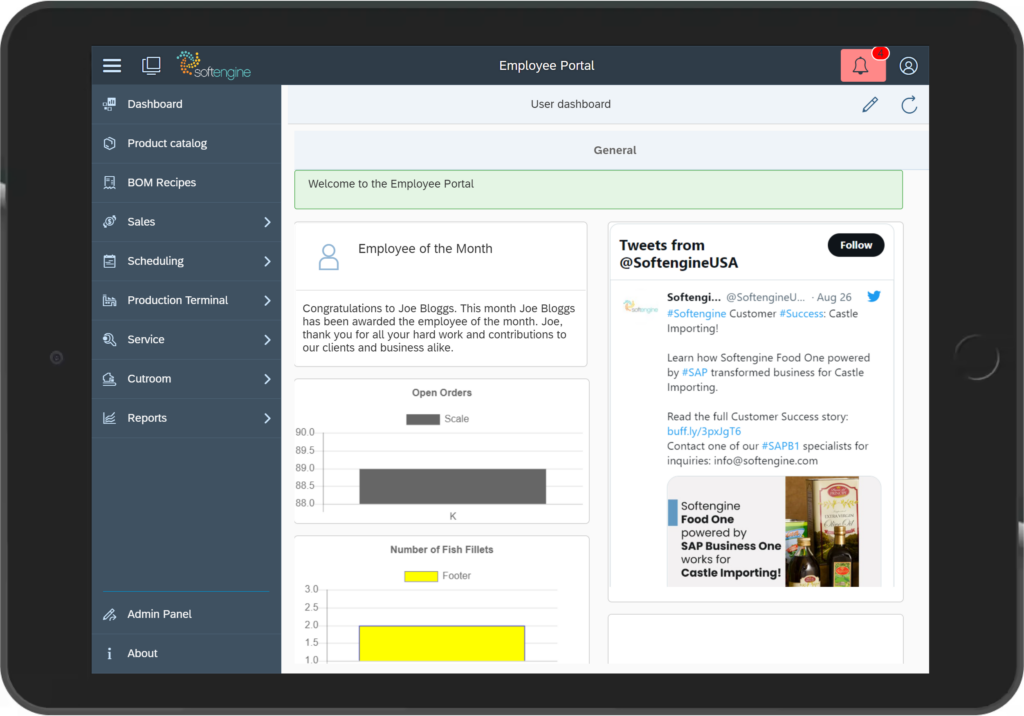
Task: Open the Dashboard menu item
Action: 156,104
